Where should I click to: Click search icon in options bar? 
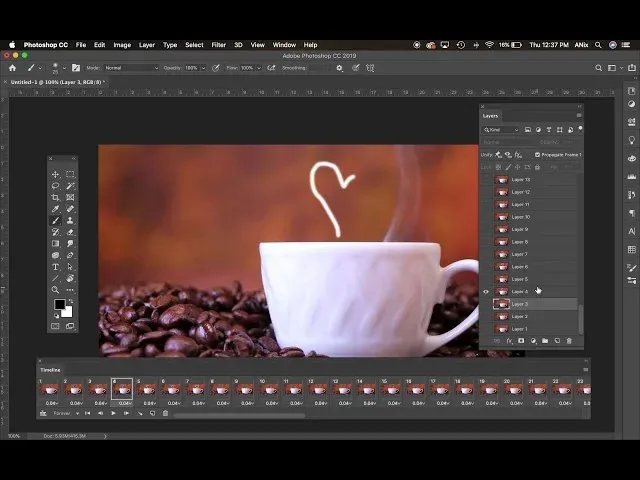pos(598,68)
